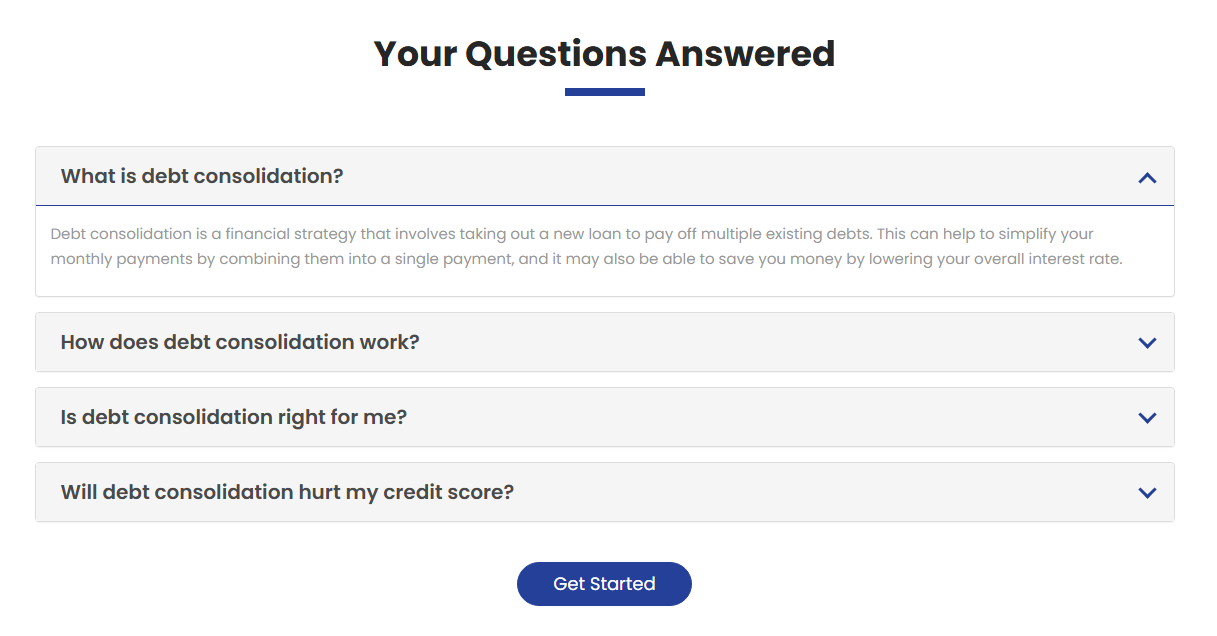Expand "Is debt consolidation right for me?" title text
The image size is (1217, 636).
(234, 417)
